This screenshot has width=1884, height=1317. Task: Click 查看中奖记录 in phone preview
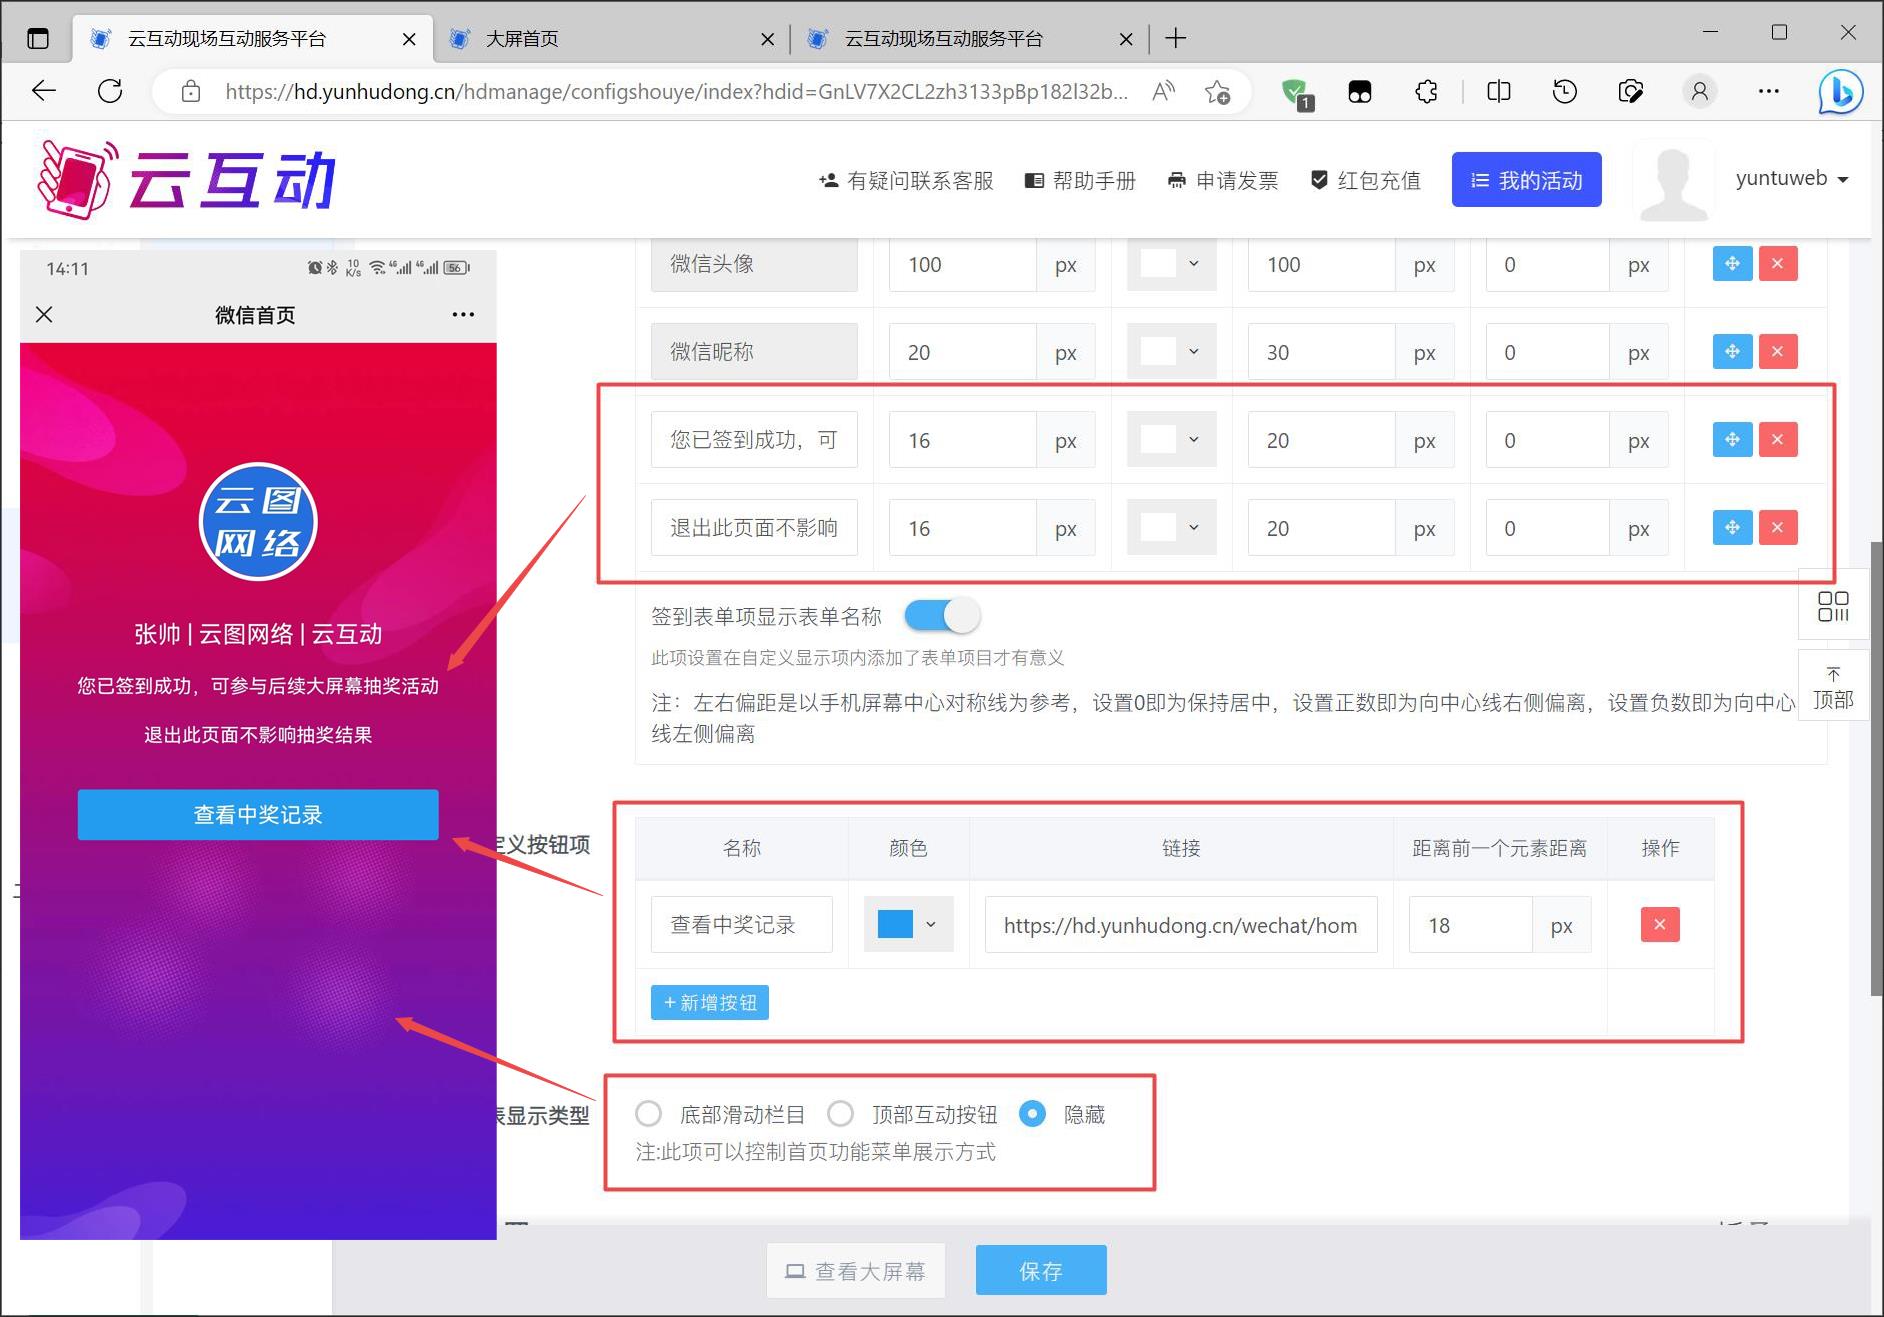258,815
